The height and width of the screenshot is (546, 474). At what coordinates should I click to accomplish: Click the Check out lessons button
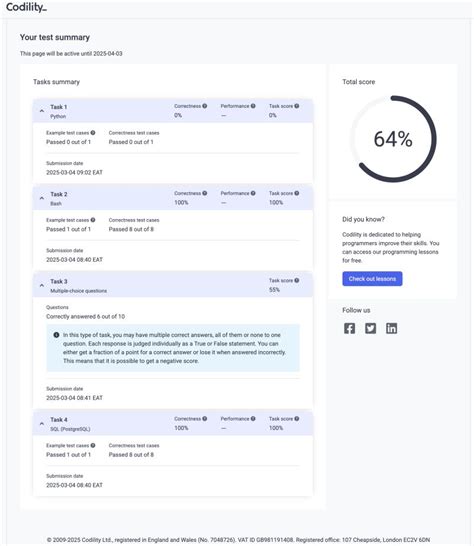372,279
